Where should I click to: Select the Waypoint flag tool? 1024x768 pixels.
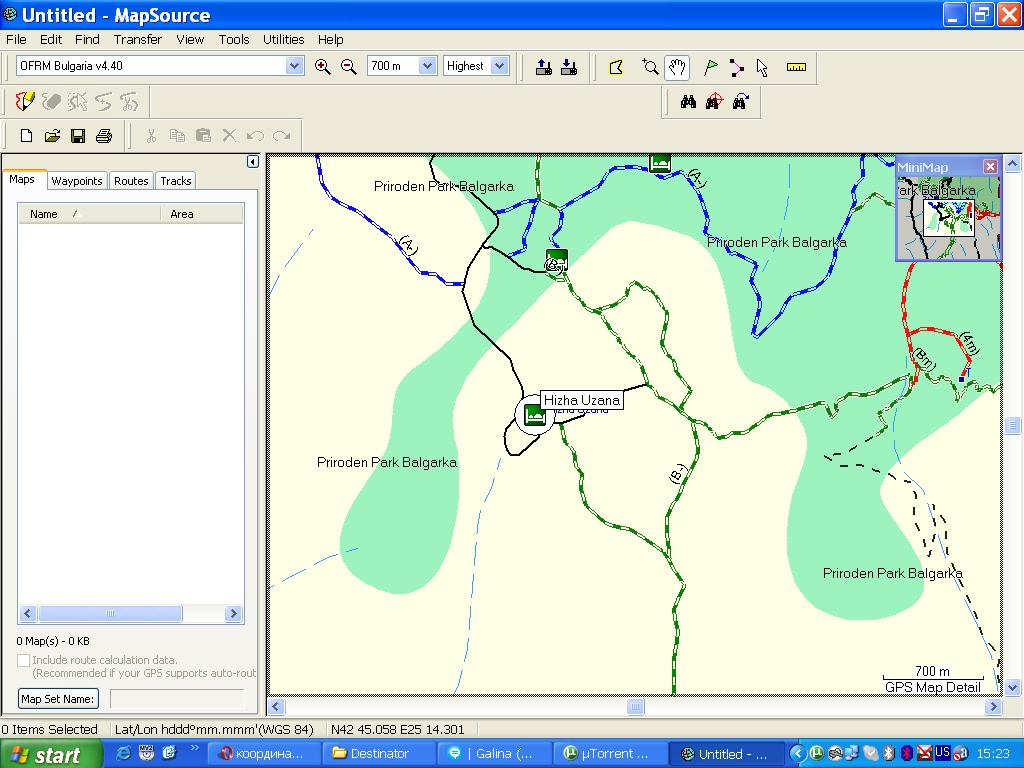pos(710,67)
